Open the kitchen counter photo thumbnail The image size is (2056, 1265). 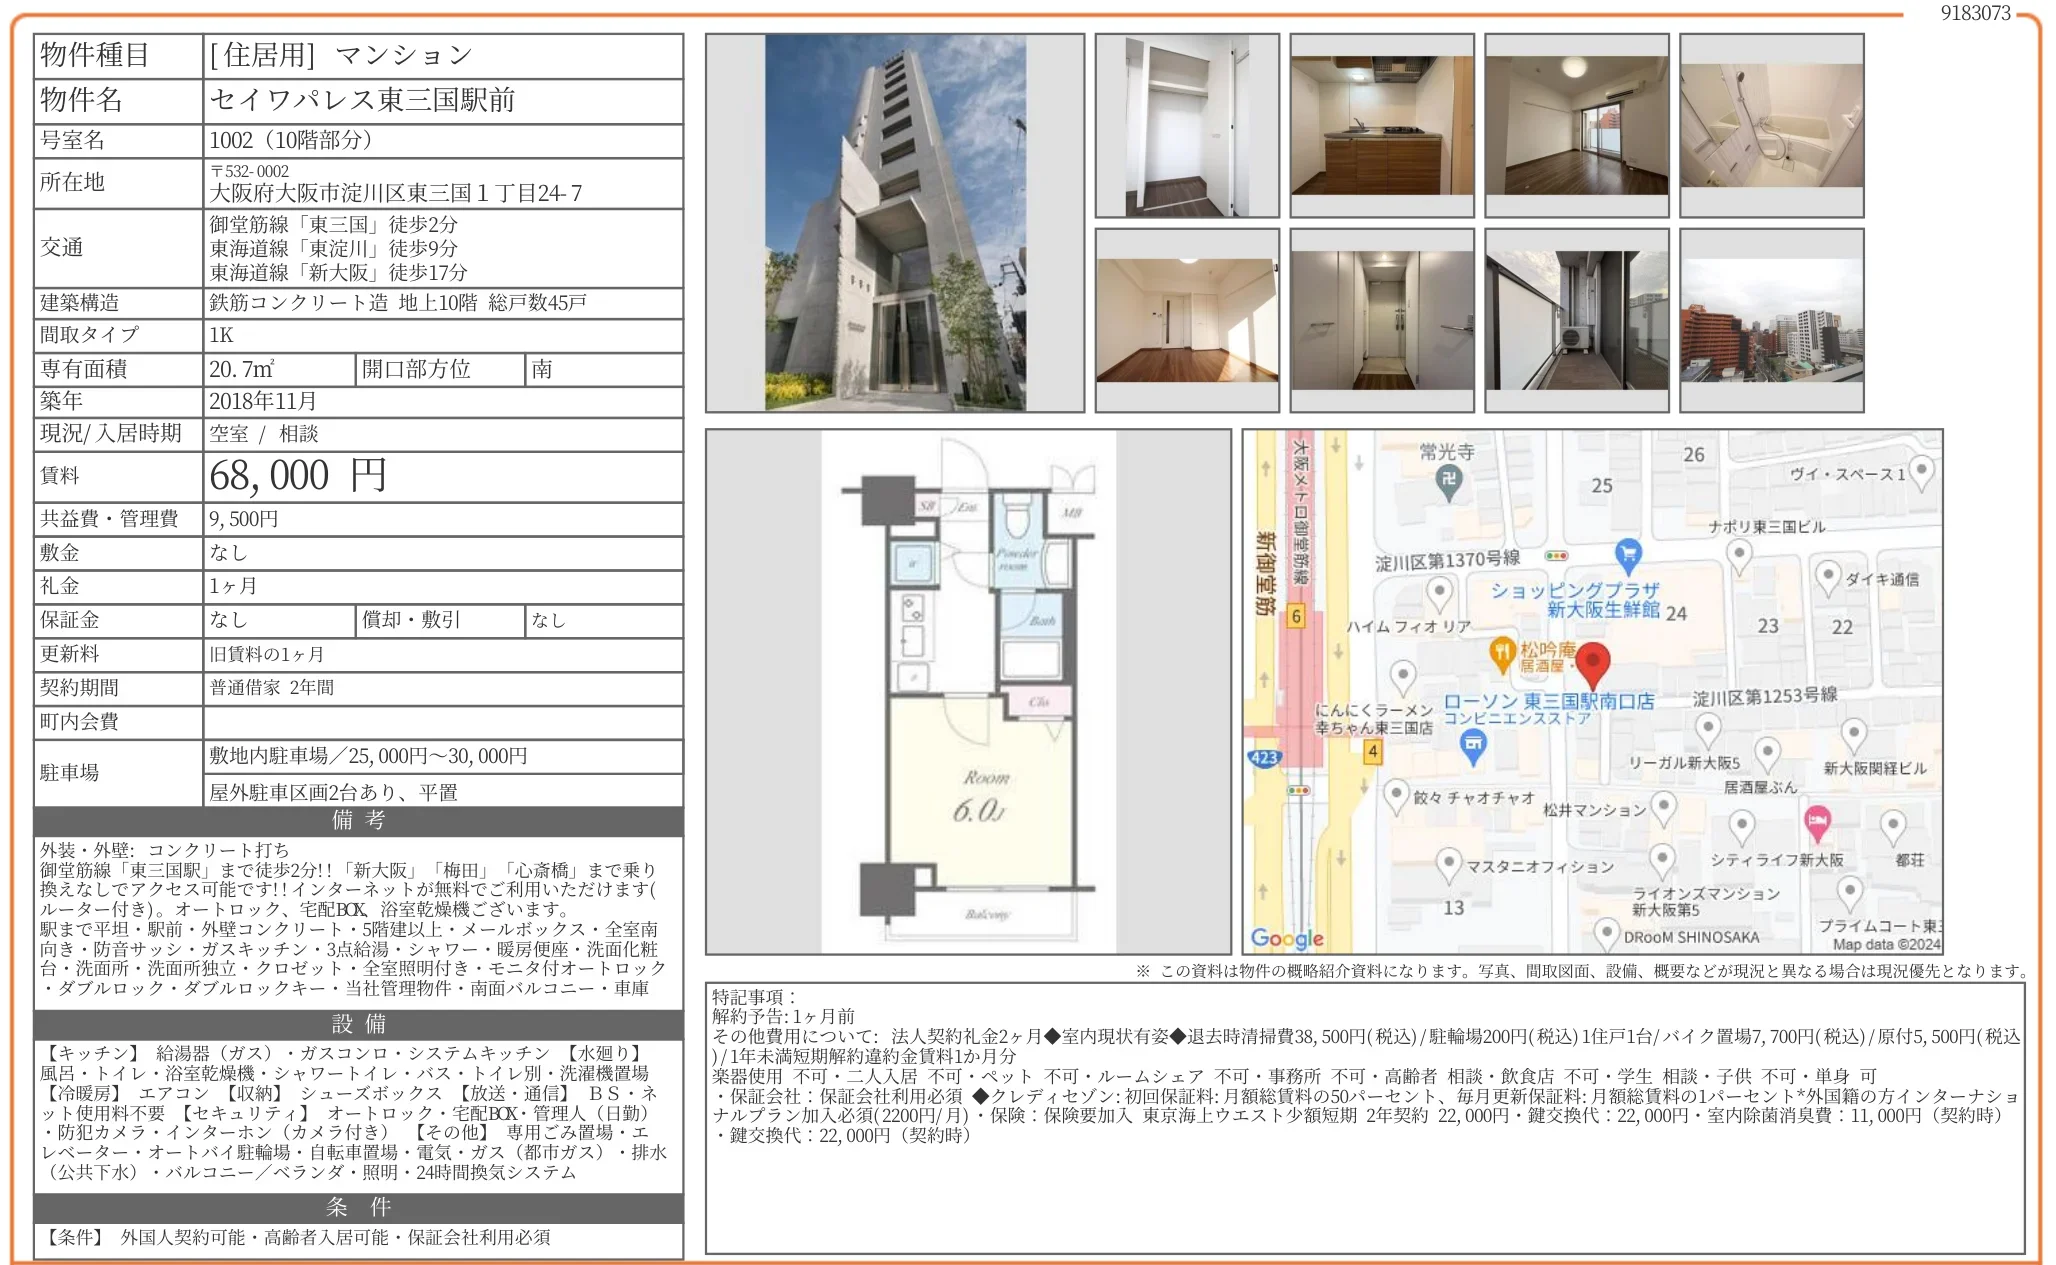coord(1381,126)
